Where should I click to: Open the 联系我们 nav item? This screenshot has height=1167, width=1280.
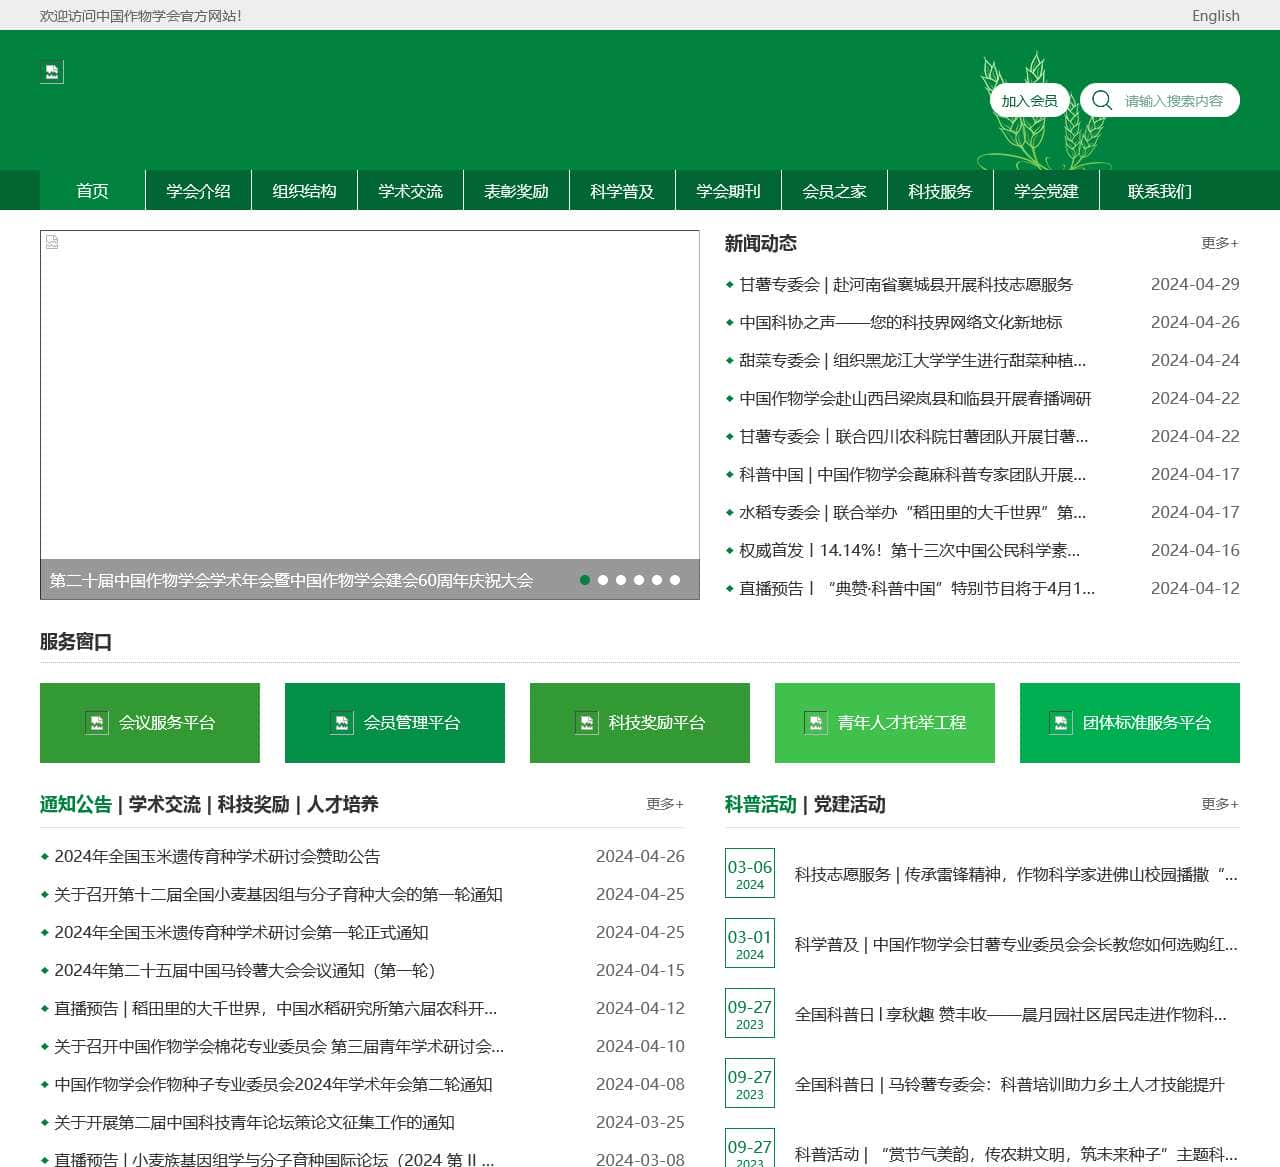click(1159, 190)
